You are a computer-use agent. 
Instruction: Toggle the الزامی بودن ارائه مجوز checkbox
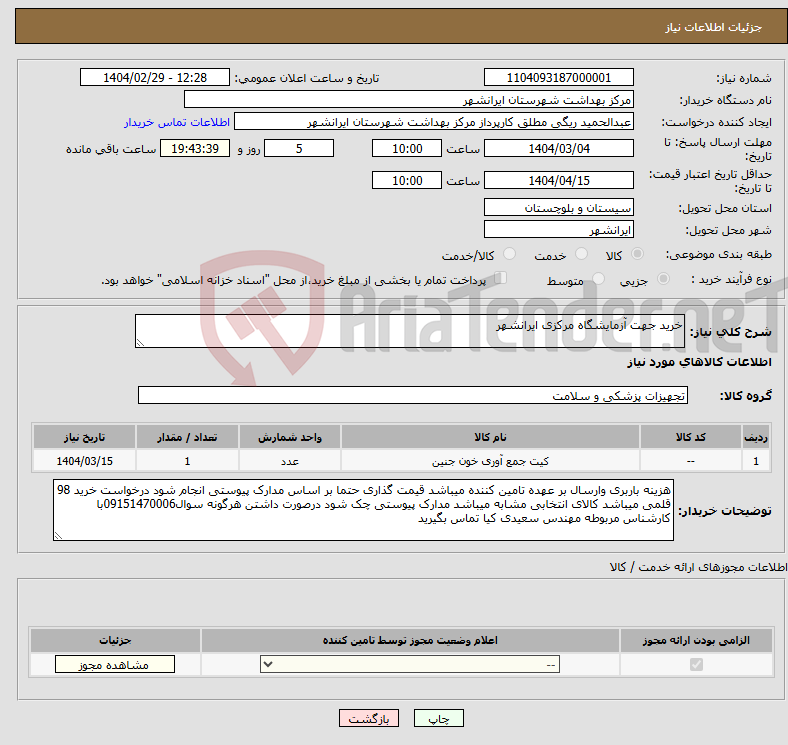click(x=696, y=665)
